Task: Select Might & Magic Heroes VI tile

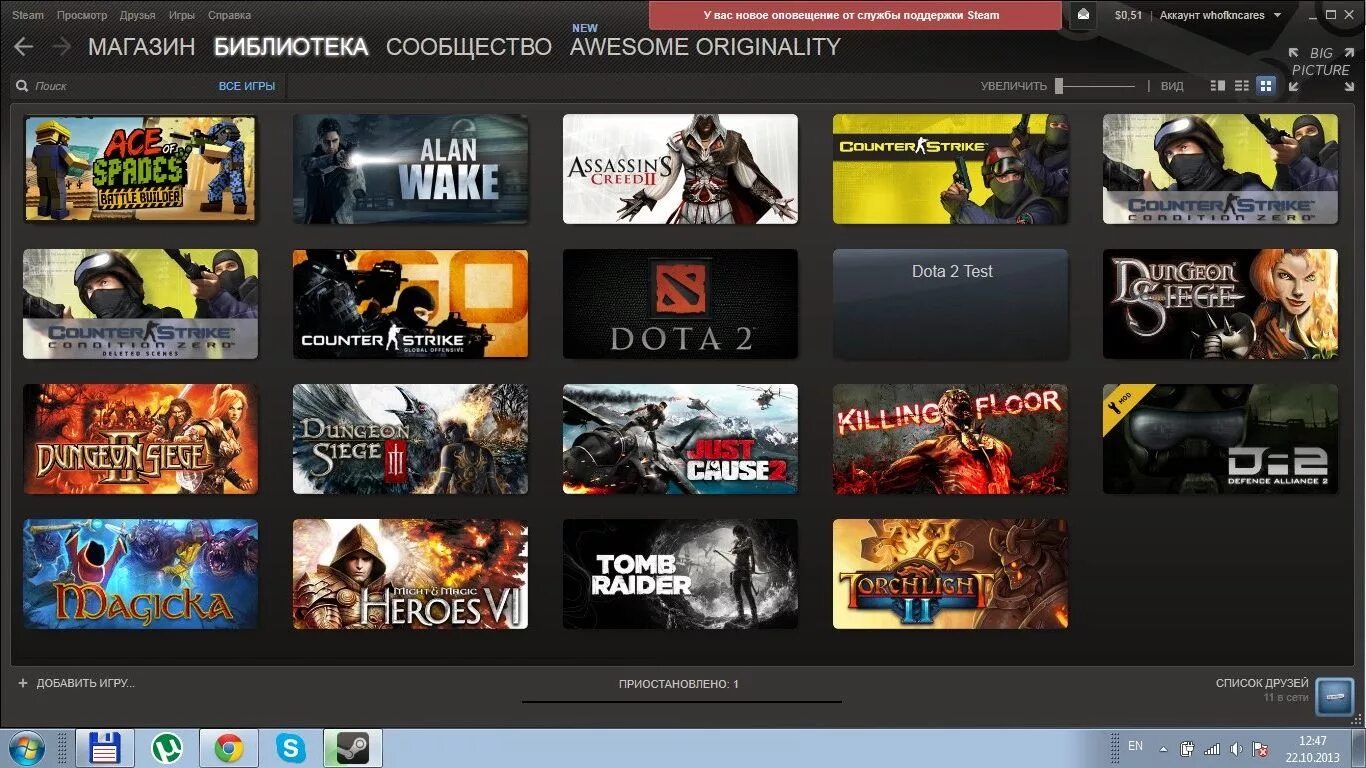Action: (x=410, y=574)
